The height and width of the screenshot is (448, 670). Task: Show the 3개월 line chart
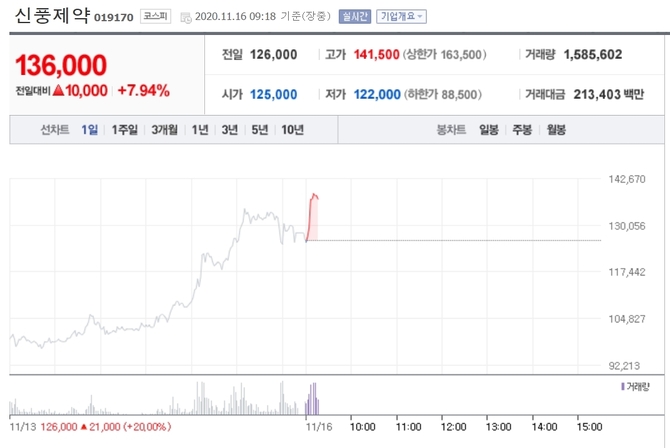[x=164, y=130]
